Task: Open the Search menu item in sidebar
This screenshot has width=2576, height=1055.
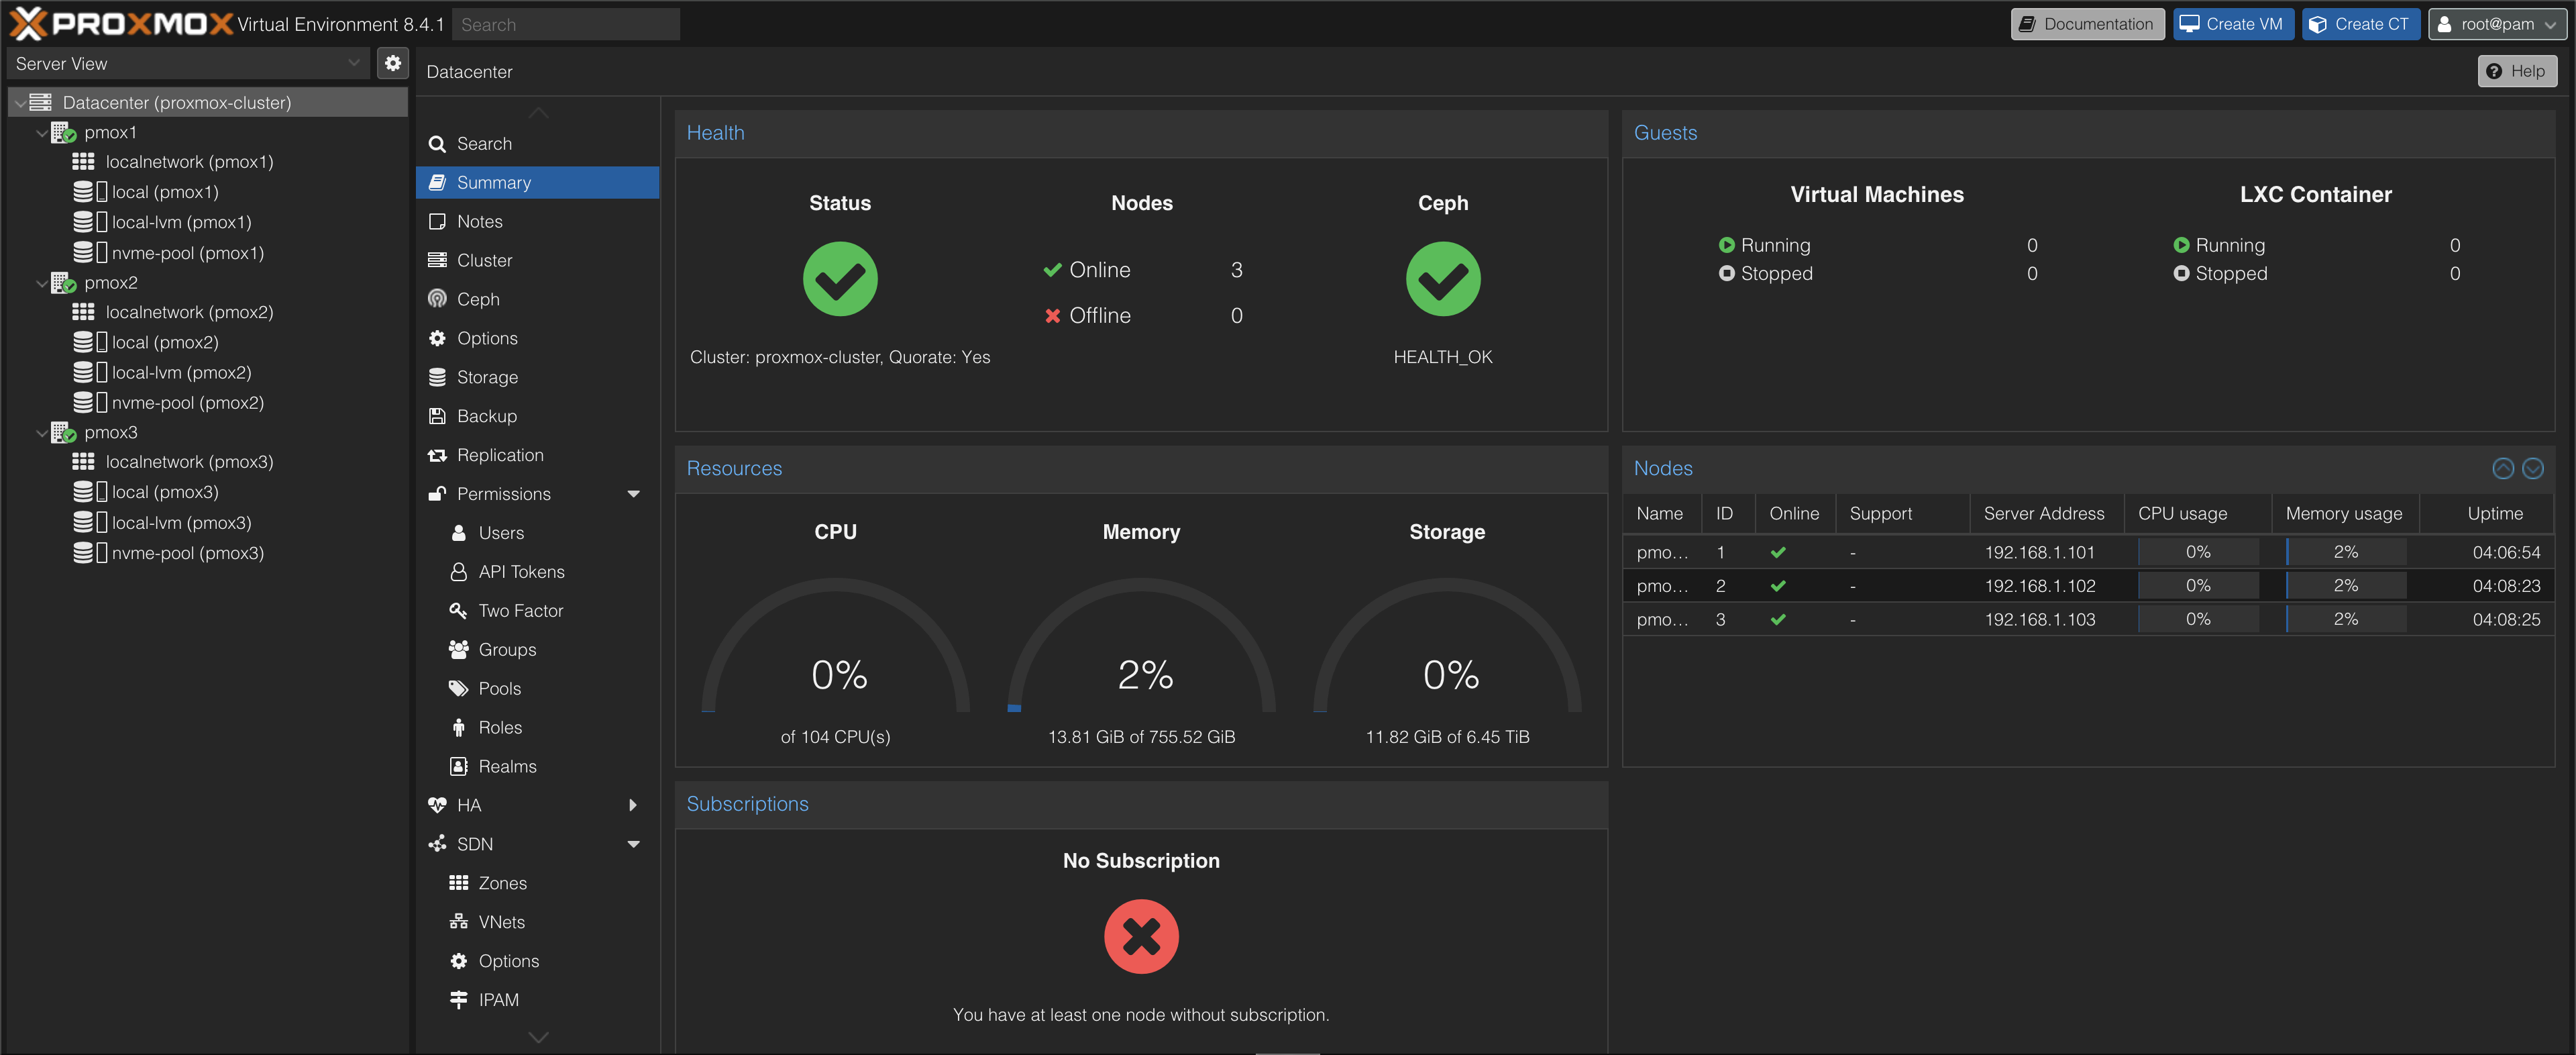Action: click(537, 143)
